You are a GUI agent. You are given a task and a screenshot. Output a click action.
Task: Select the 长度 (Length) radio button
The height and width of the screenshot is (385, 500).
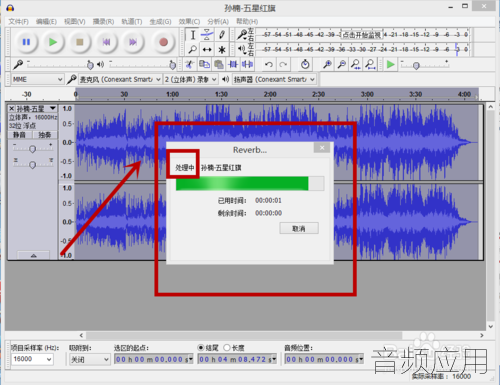pos(227,348)
